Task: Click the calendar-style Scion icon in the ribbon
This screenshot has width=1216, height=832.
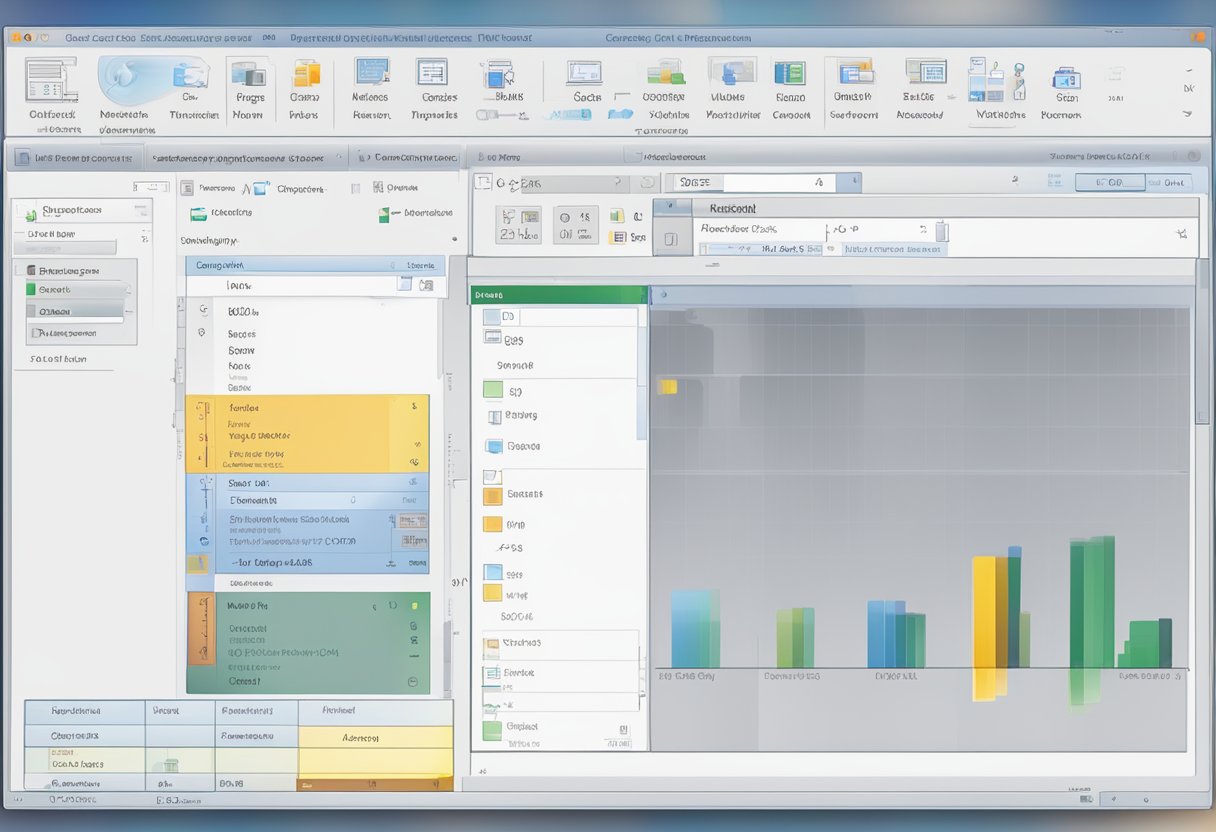Action: [x=1063, y=78]
